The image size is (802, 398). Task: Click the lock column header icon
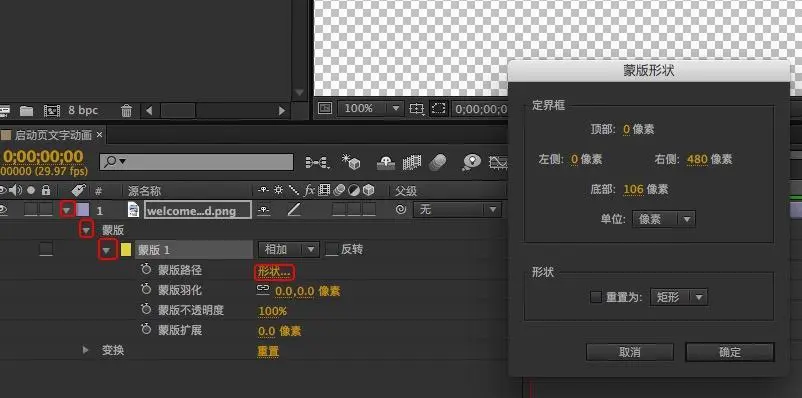tap(46, 190)
